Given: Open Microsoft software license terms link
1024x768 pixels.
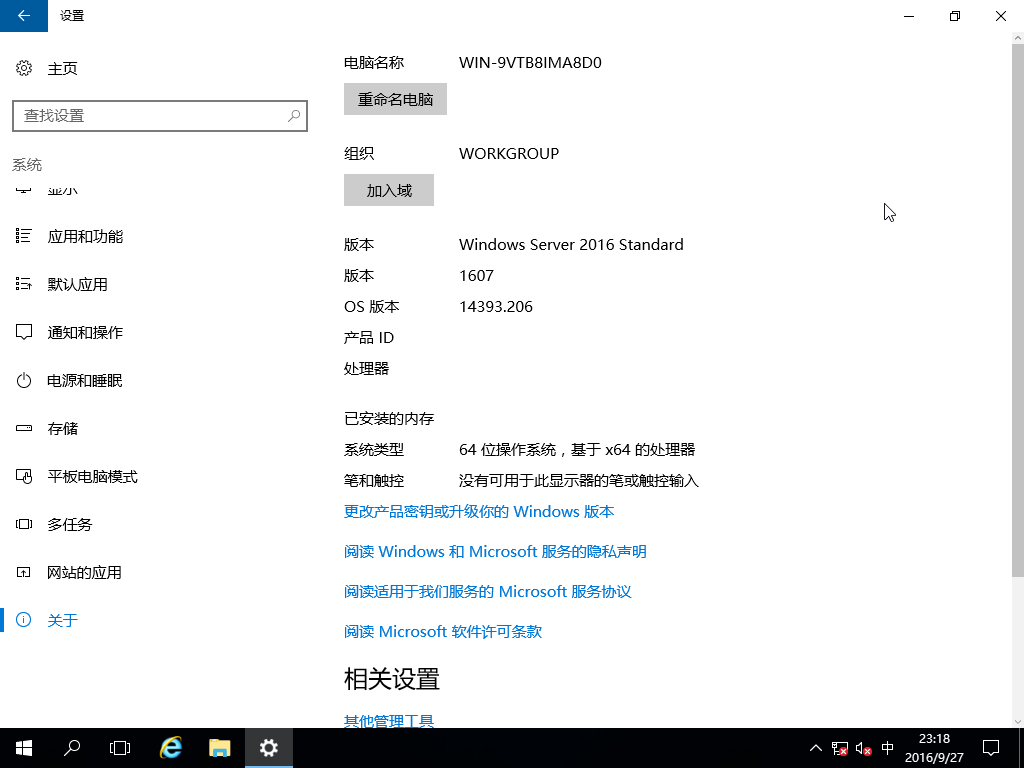Looking at the screenshot, I should (443, 632).
